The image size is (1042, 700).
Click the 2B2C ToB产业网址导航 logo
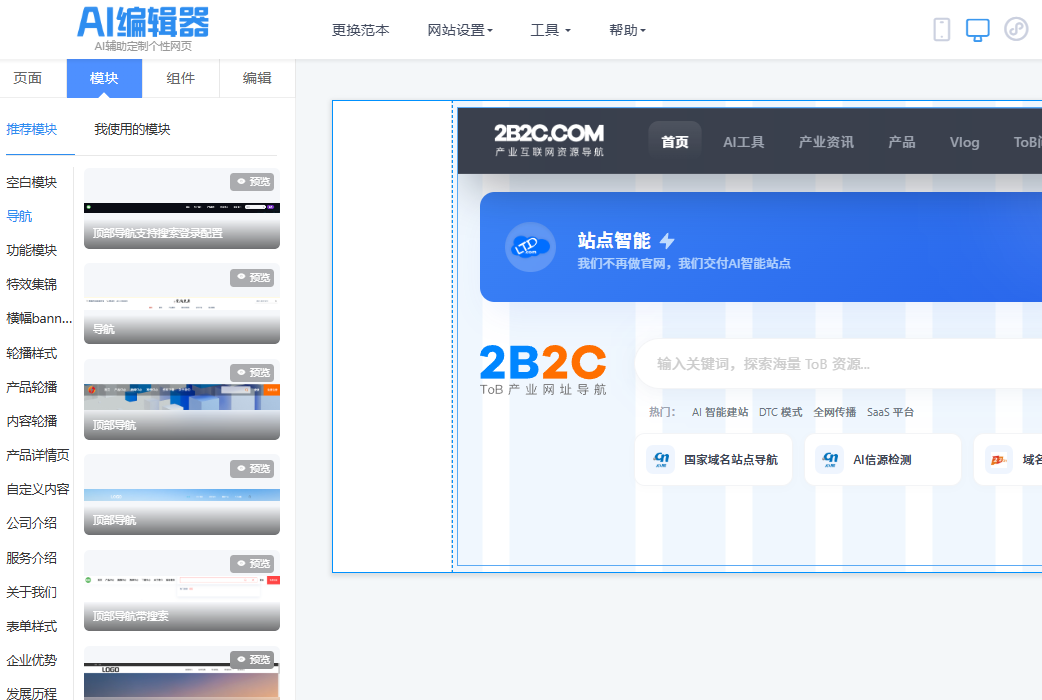point(543,370)
